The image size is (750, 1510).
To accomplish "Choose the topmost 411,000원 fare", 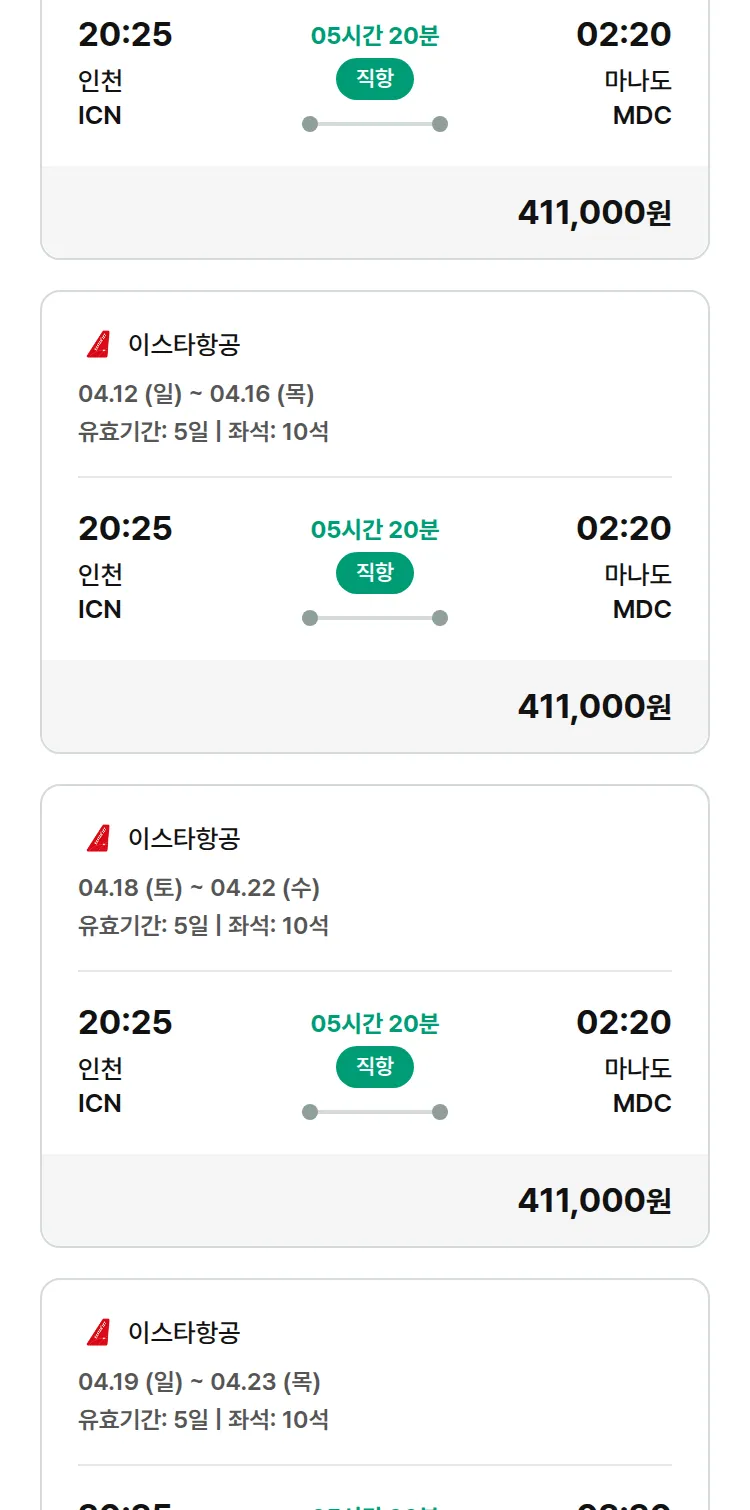I will (594, 213).
